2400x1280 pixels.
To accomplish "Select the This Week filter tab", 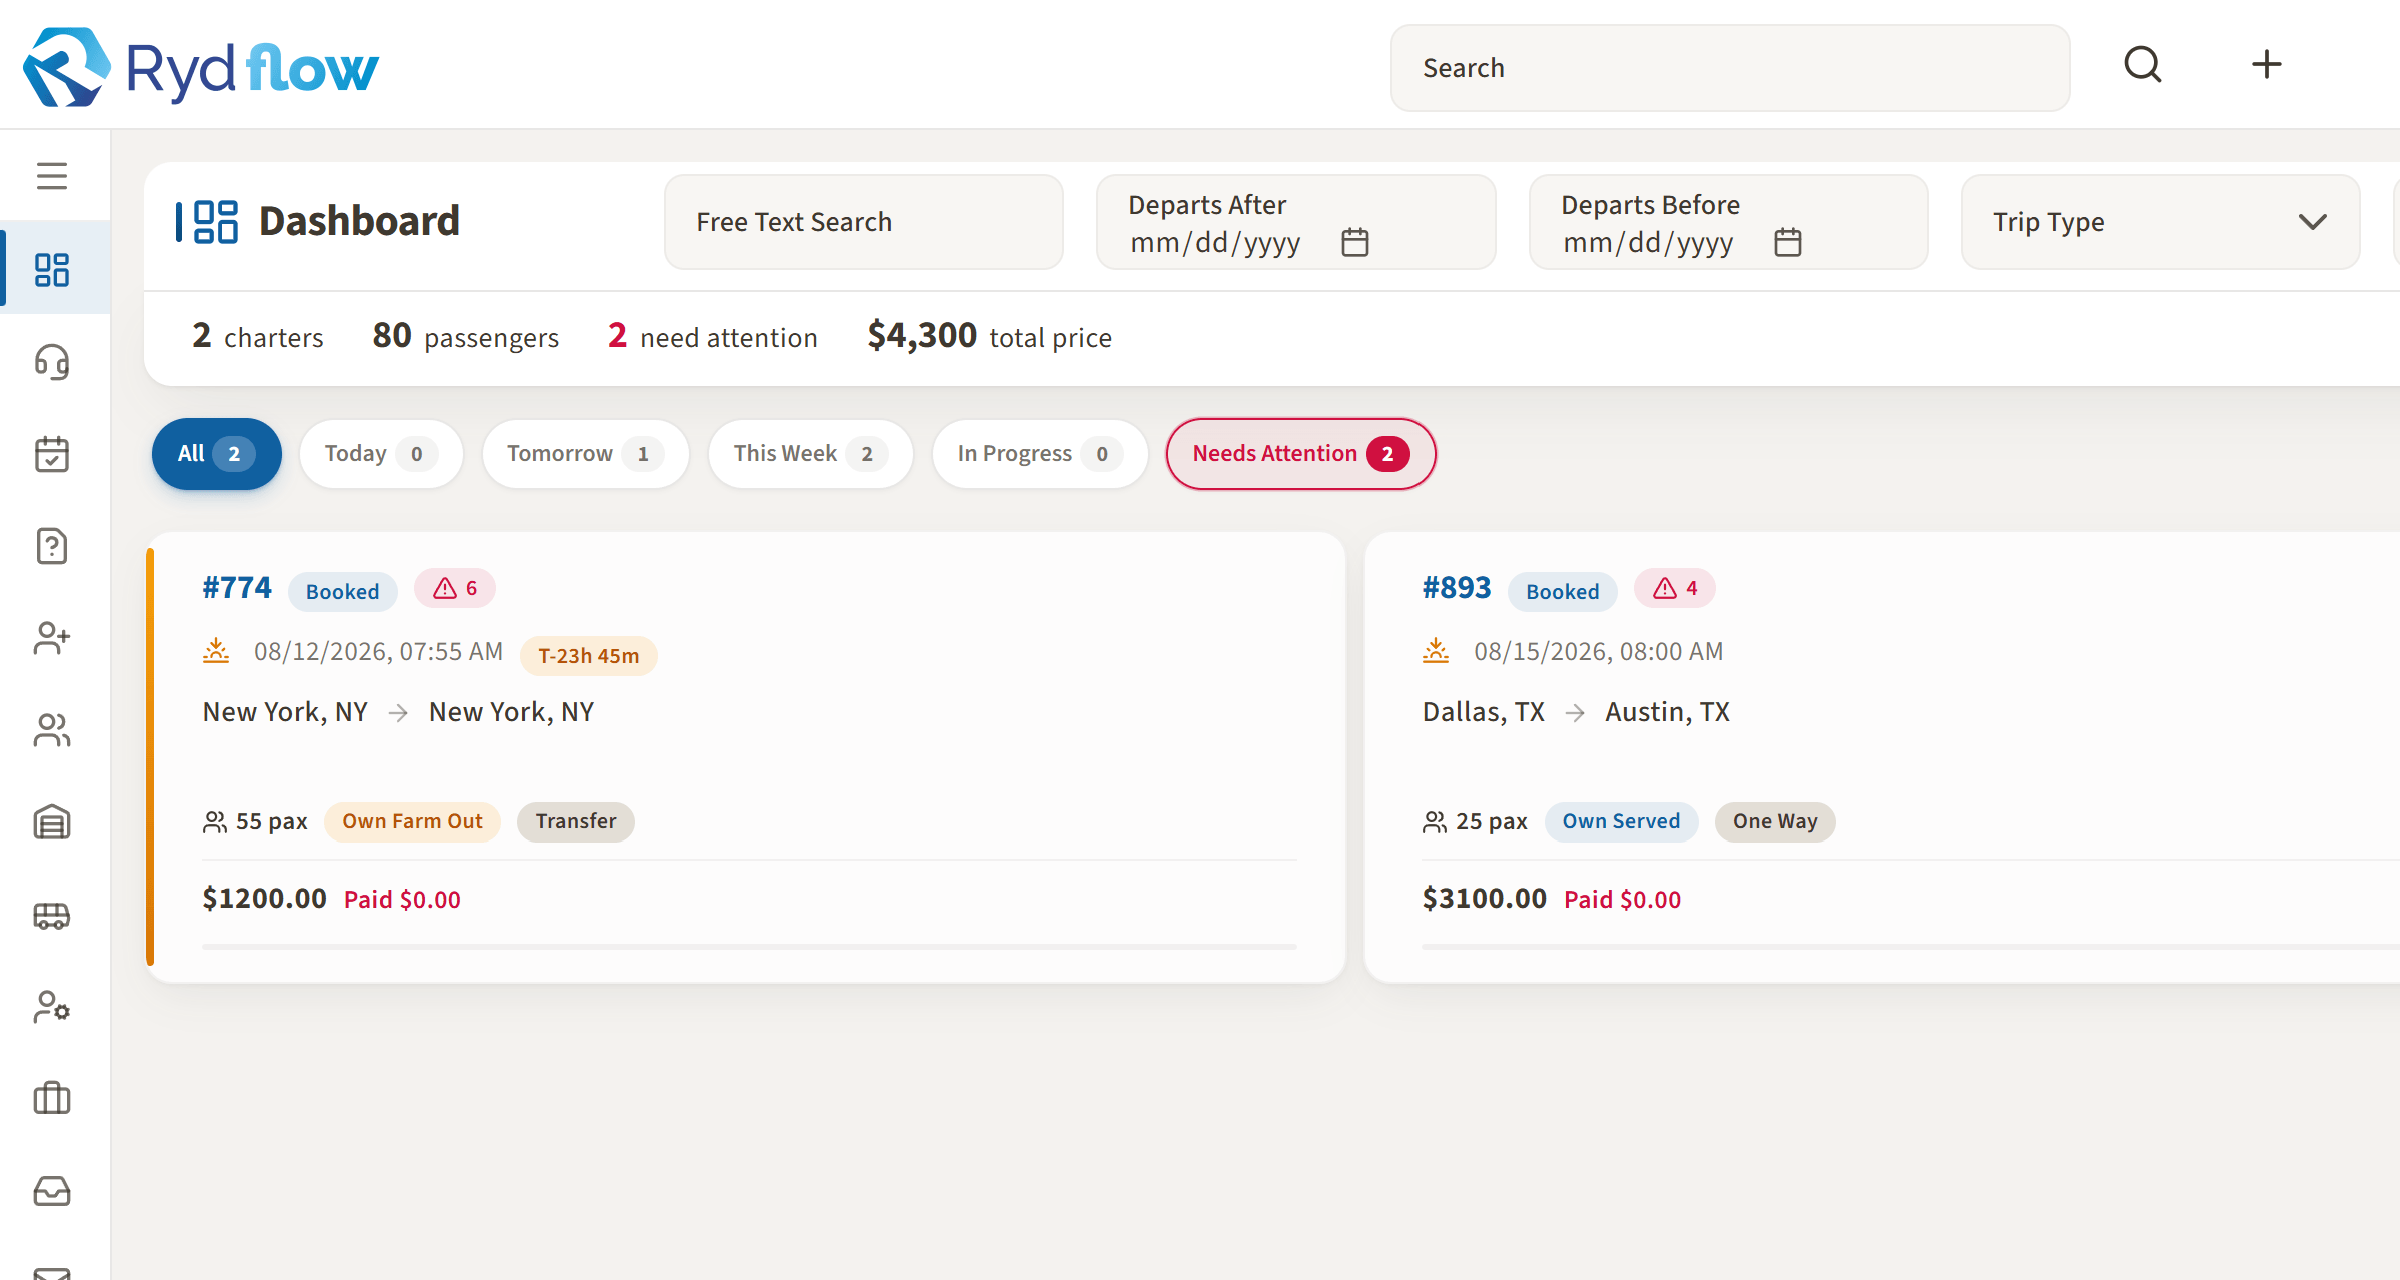I will 810,454.
